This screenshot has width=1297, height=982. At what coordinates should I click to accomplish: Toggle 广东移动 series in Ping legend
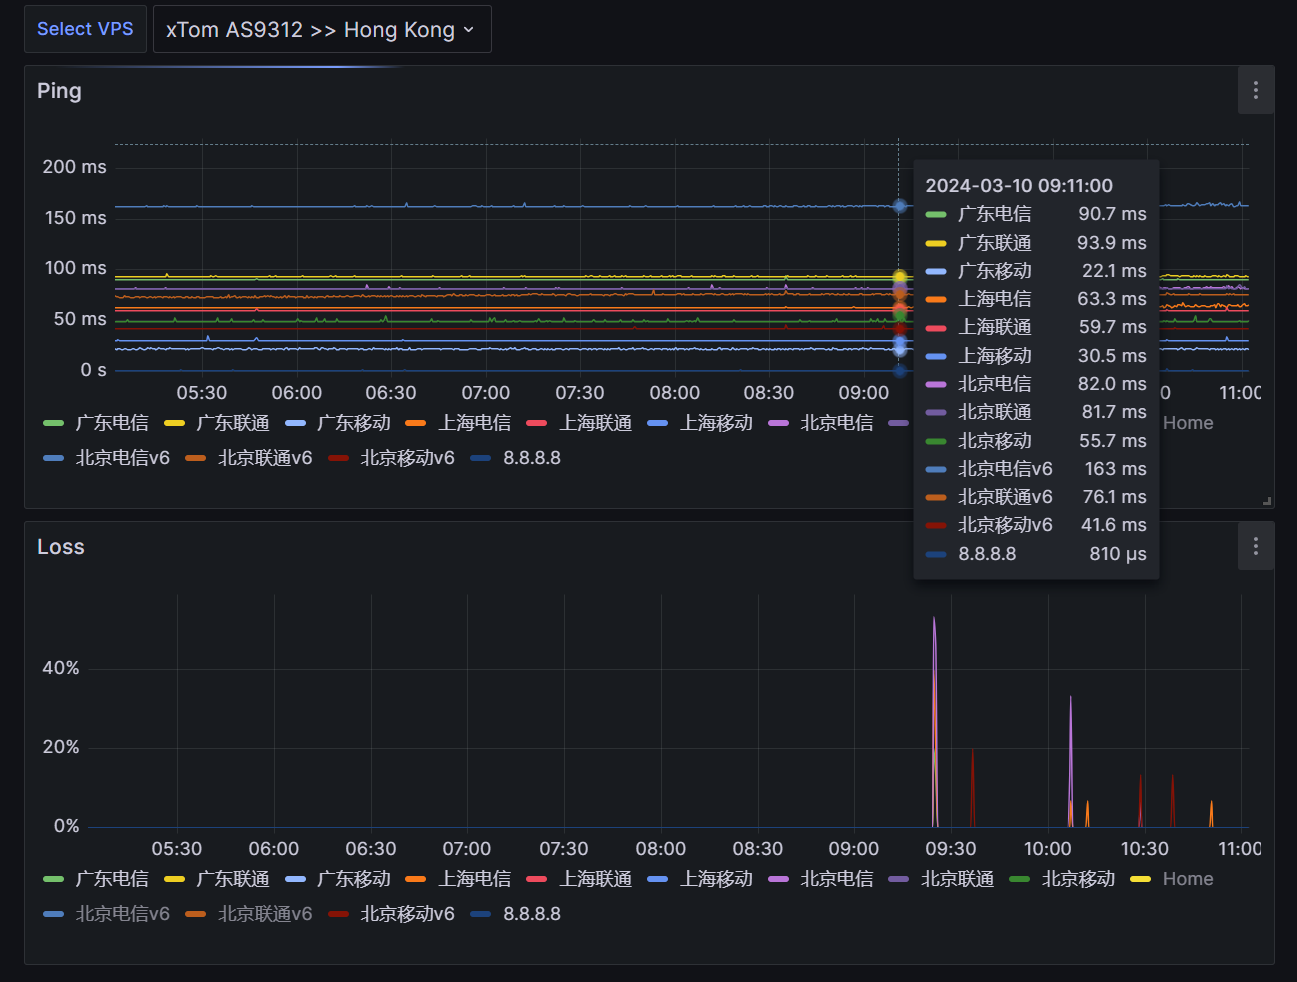pyautogui.click(x=353, y=423)
